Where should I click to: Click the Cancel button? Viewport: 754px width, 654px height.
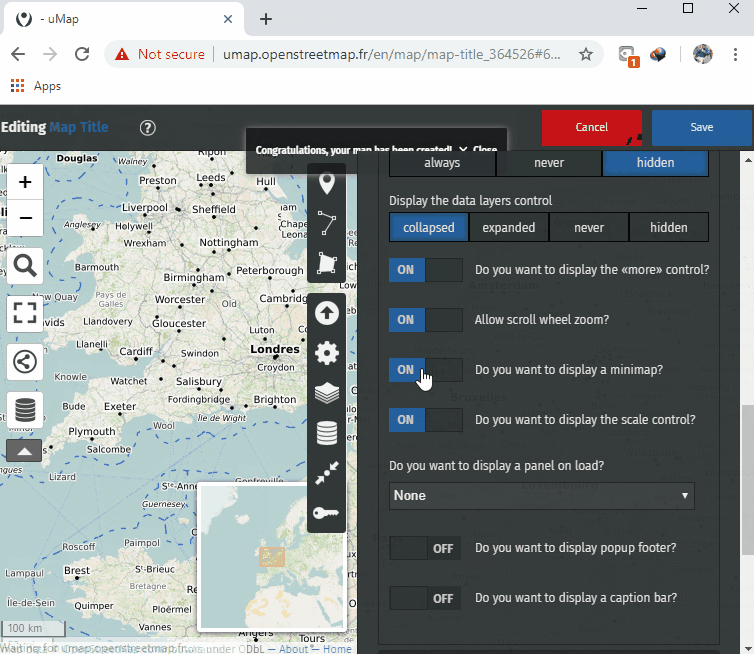[591, 127]
